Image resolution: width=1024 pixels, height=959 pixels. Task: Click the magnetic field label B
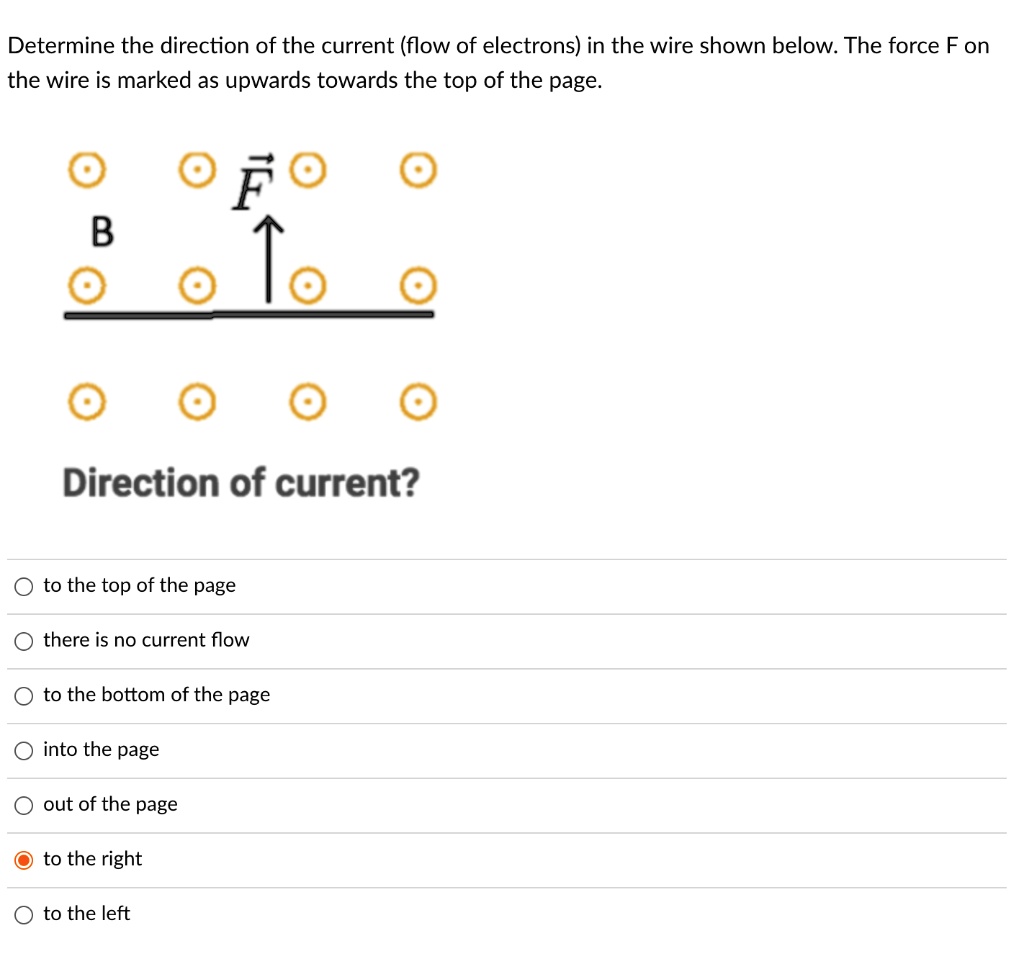(x=101, y=233)
